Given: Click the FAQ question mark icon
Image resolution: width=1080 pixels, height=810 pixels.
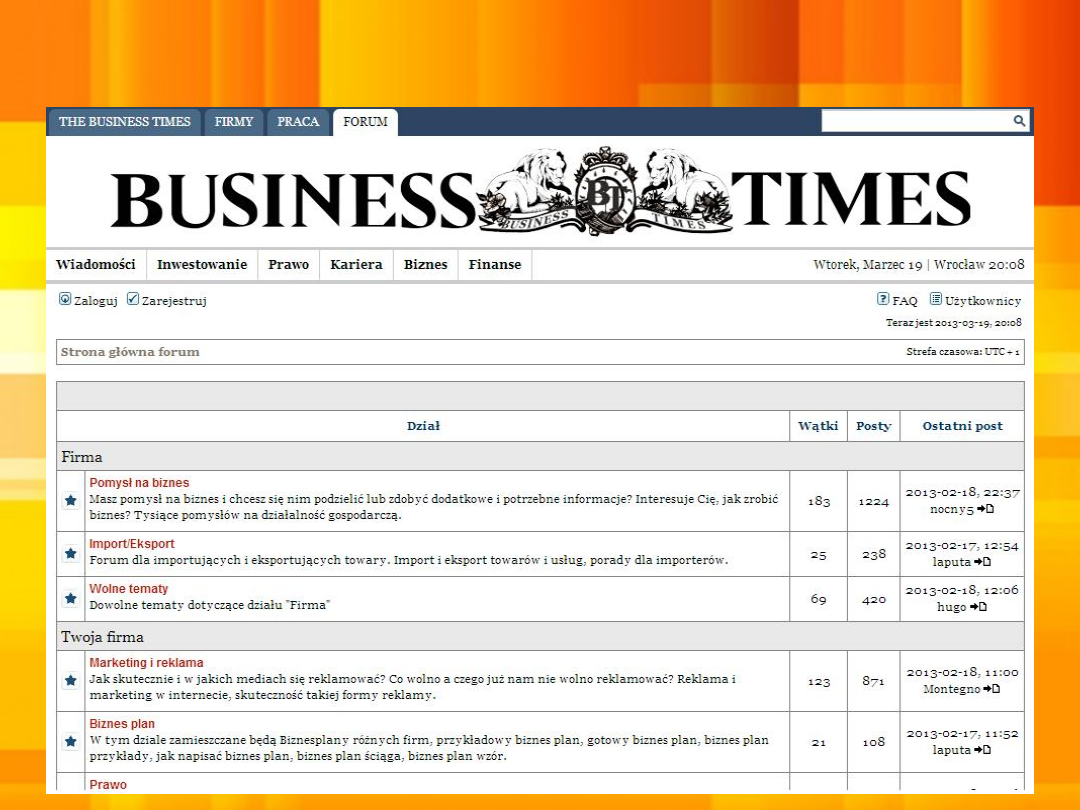Looking at the screenshot, I should (x=883, y=299).
